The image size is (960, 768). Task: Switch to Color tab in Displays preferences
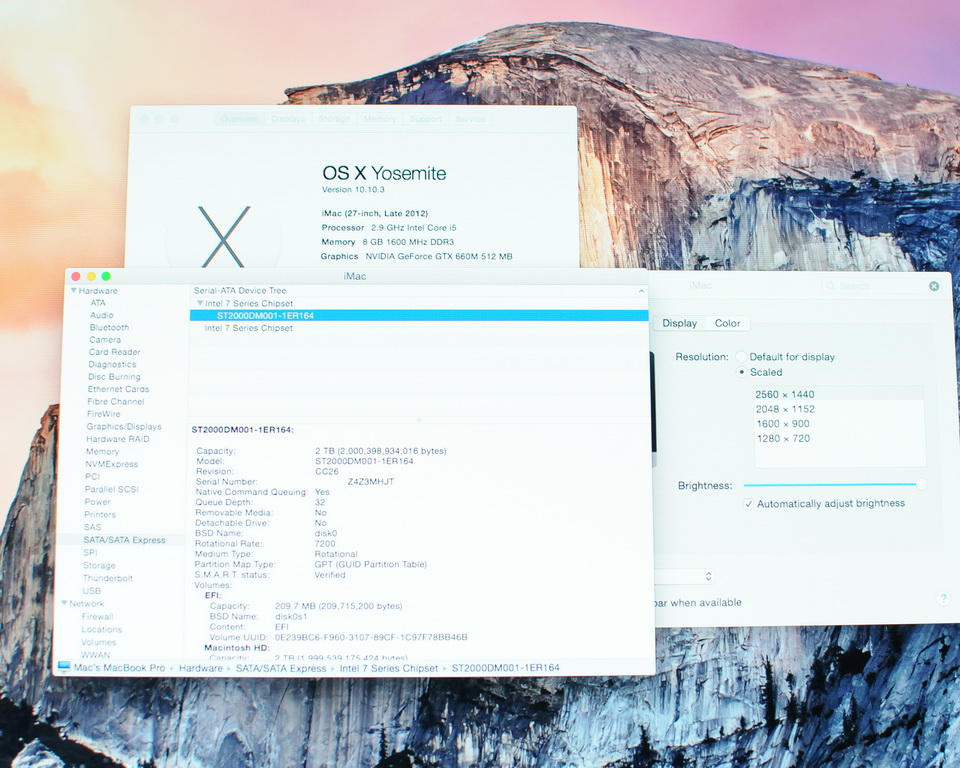pyautogui.click(x=727, y=323)
